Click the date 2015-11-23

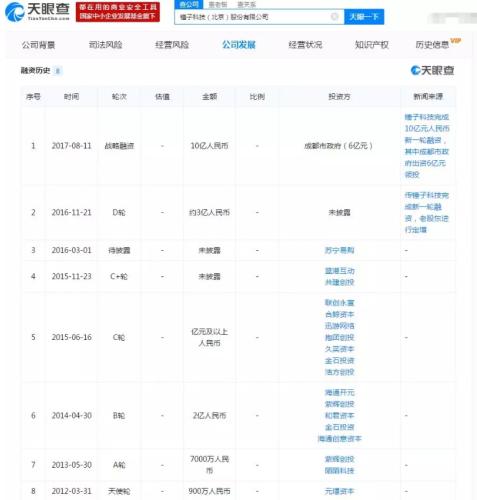point(71,276)
